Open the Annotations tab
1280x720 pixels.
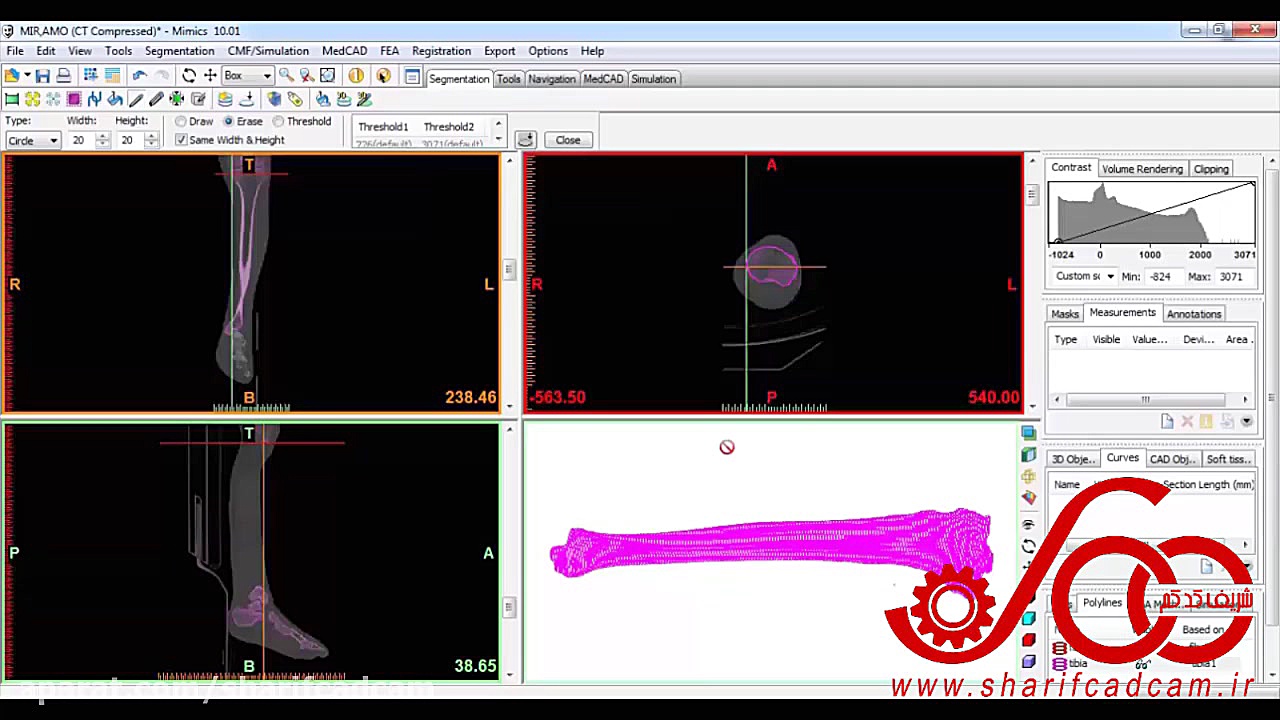coord(1194,314)
